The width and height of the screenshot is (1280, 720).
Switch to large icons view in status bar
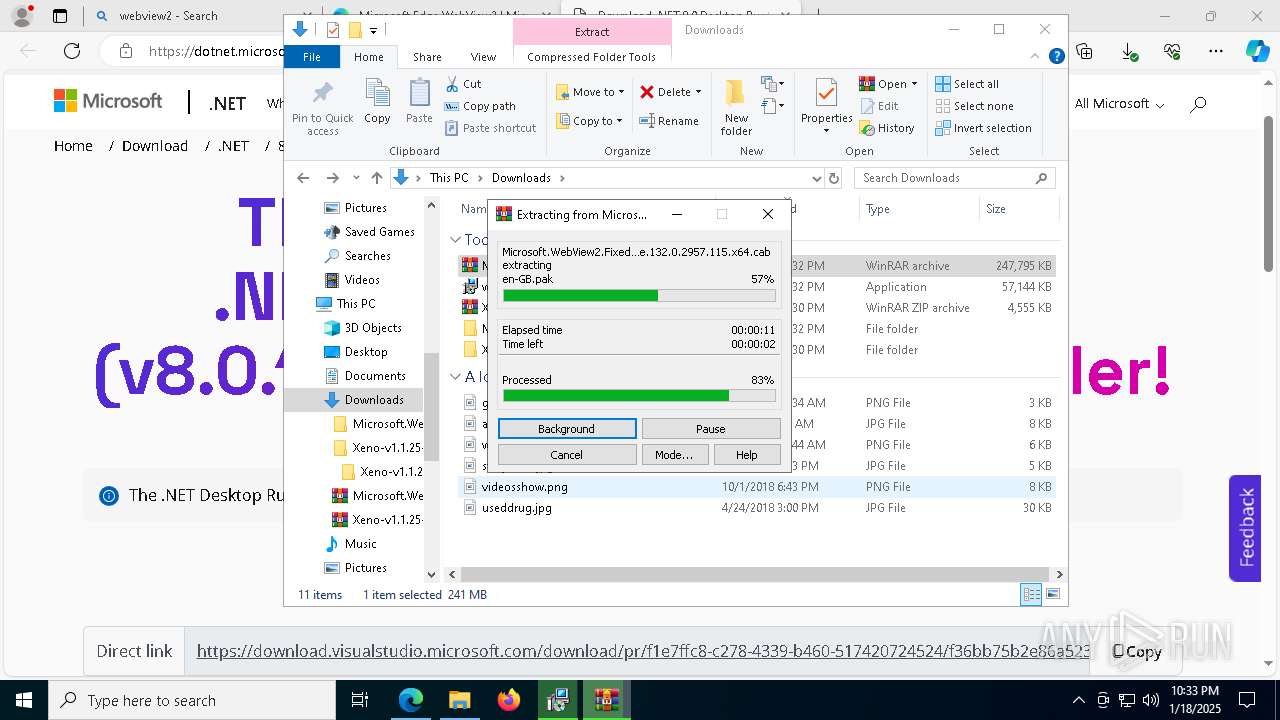[x=1052, y=594]
